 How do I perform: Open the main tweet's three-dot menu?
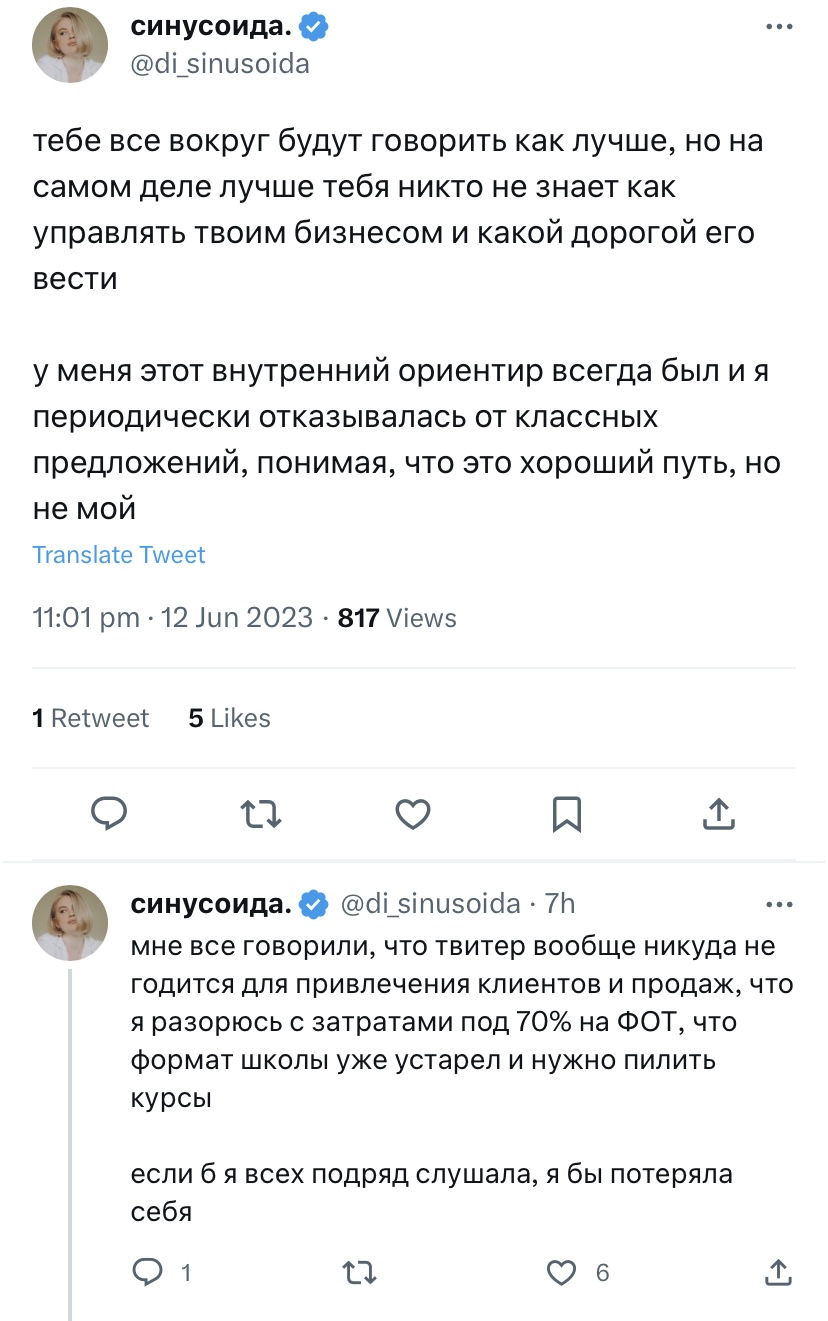pos(779,28)
